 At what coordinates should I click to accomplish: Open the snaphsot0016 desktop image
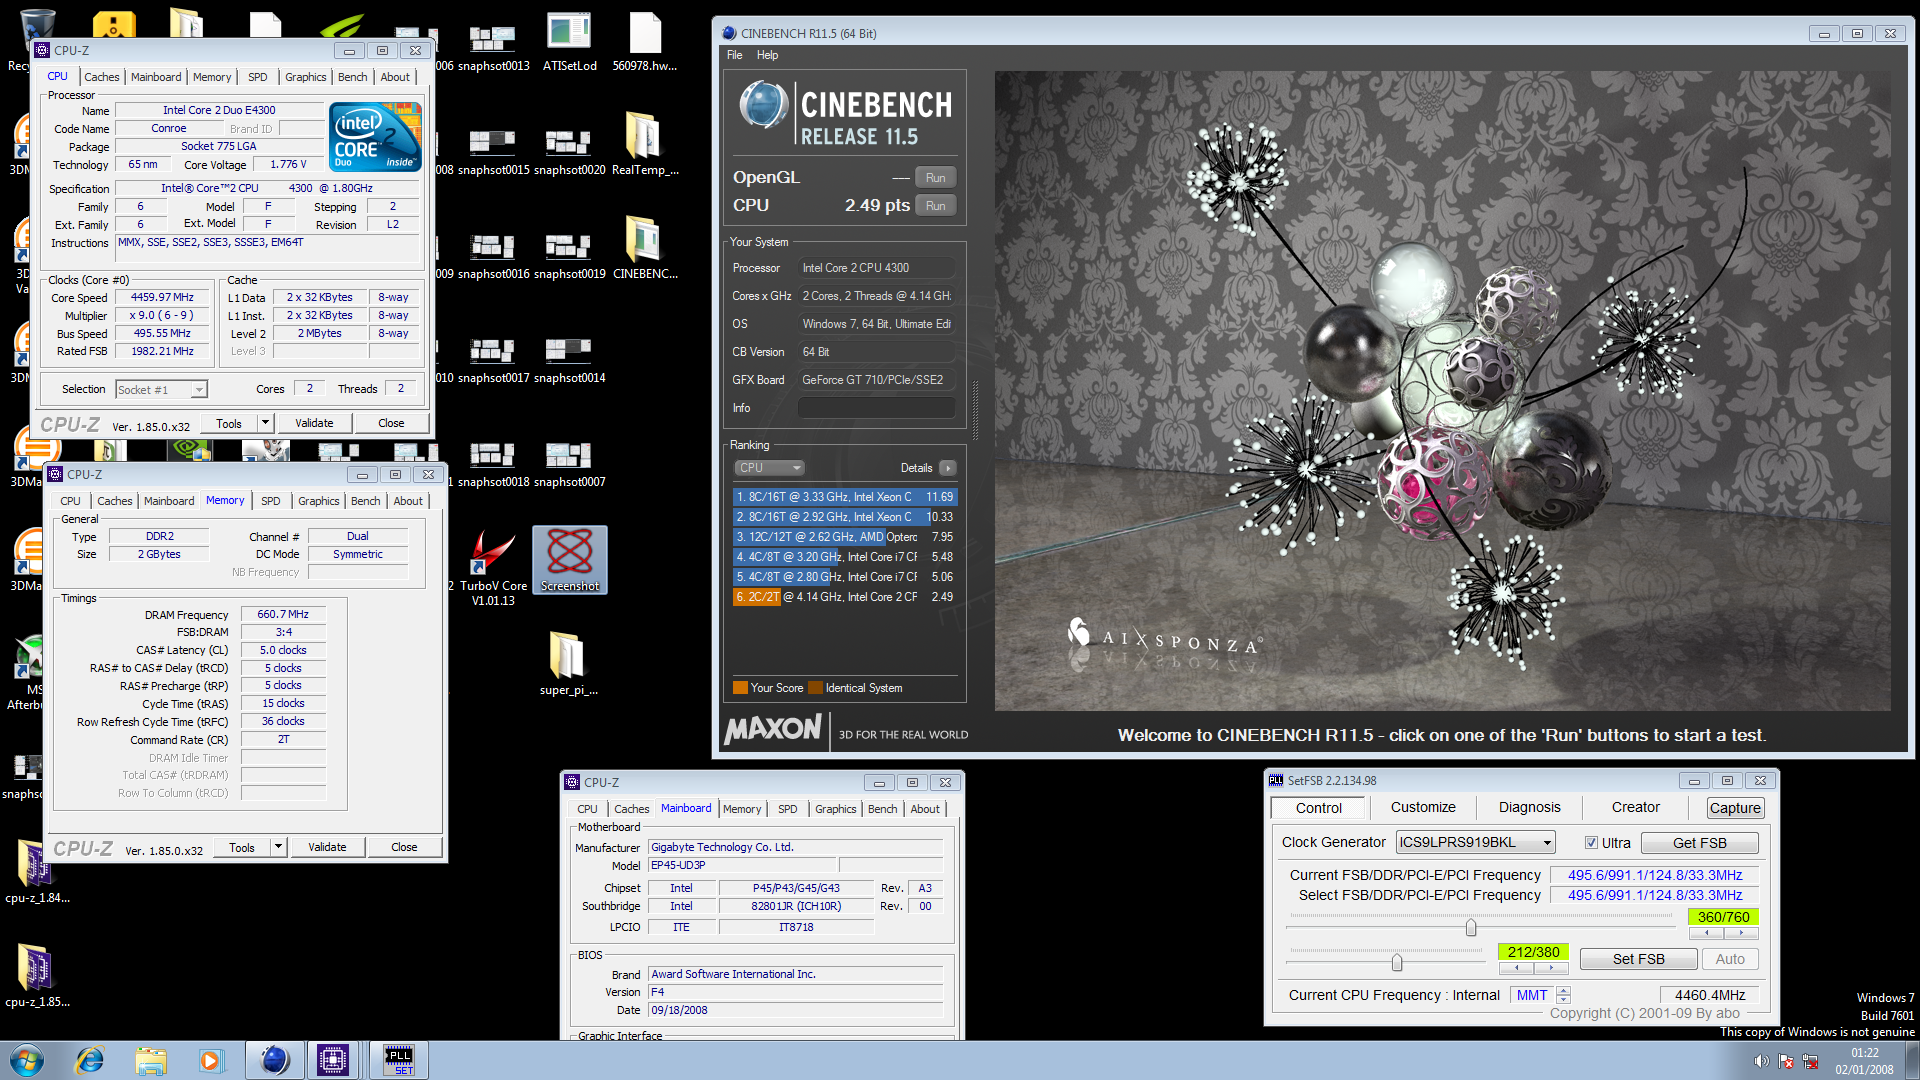click(493, 254)
